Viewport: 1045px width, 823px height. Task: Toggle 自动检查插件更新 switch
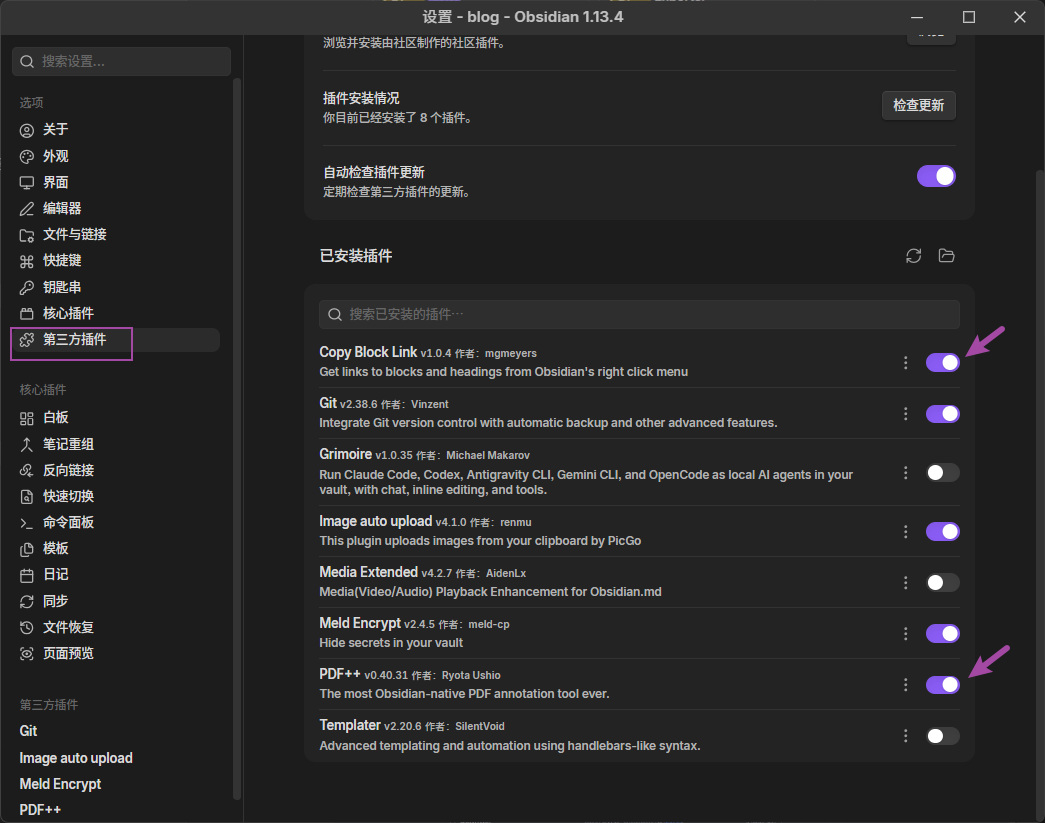coord(936,177)
